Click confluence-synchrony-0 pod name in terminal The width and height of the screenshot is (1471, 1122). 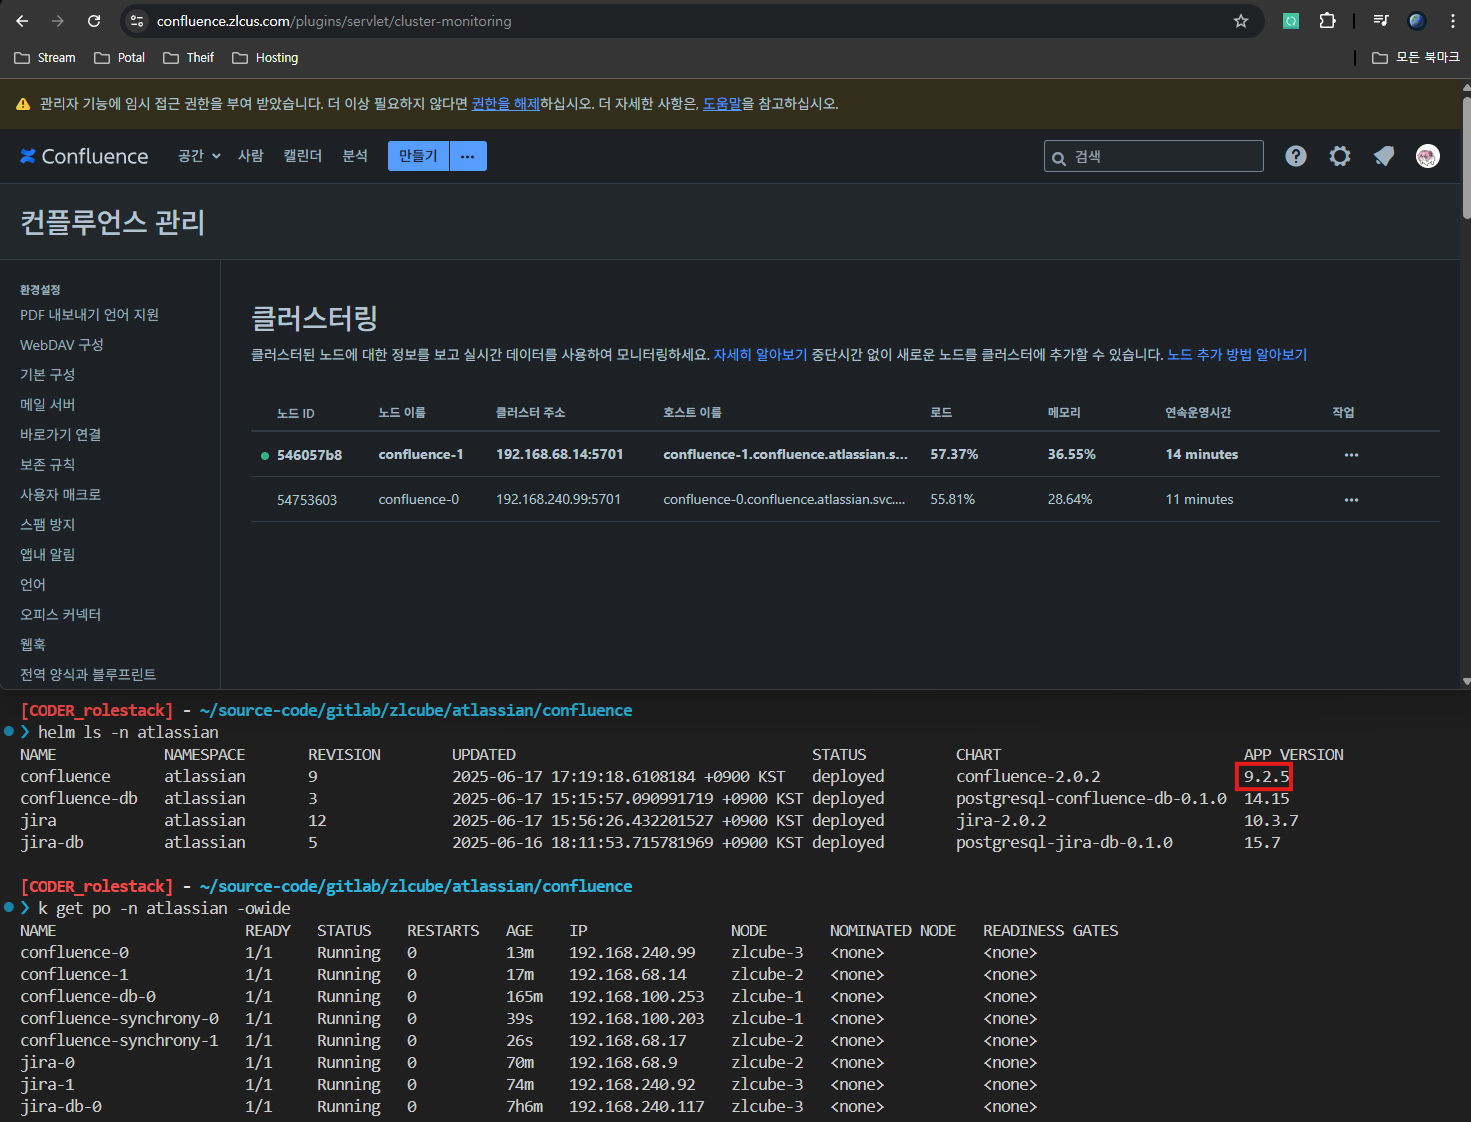[x=119, y=1018]
